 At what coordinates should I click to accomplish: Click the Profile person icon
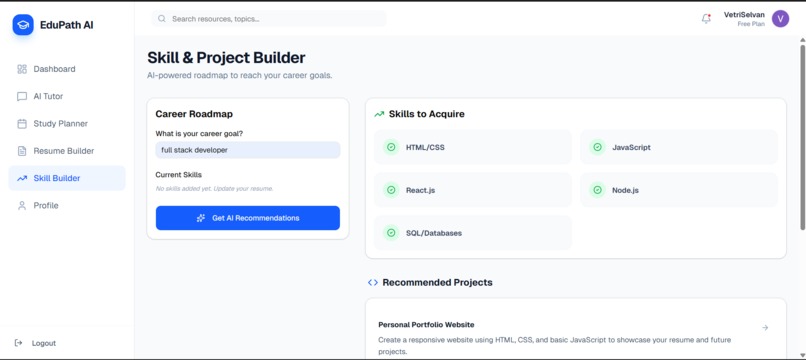22,206
